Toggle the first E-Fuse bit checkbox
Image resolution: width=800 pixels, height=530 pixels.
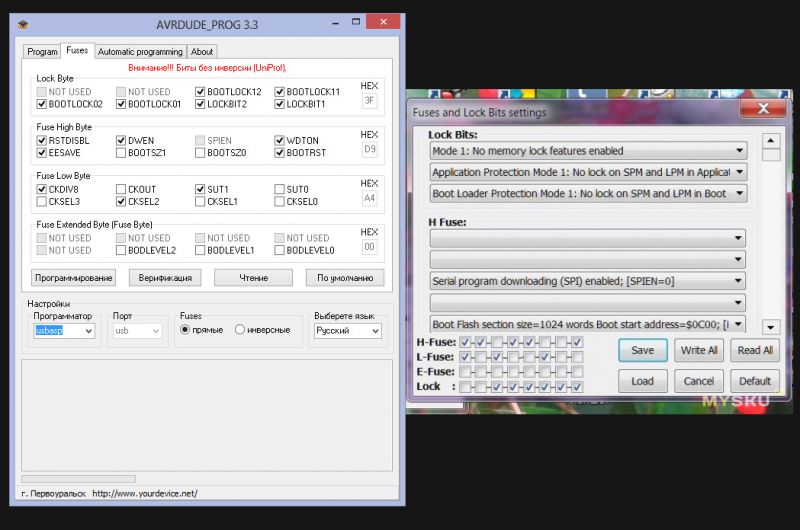pyautogui.click(x=465, y=372)
